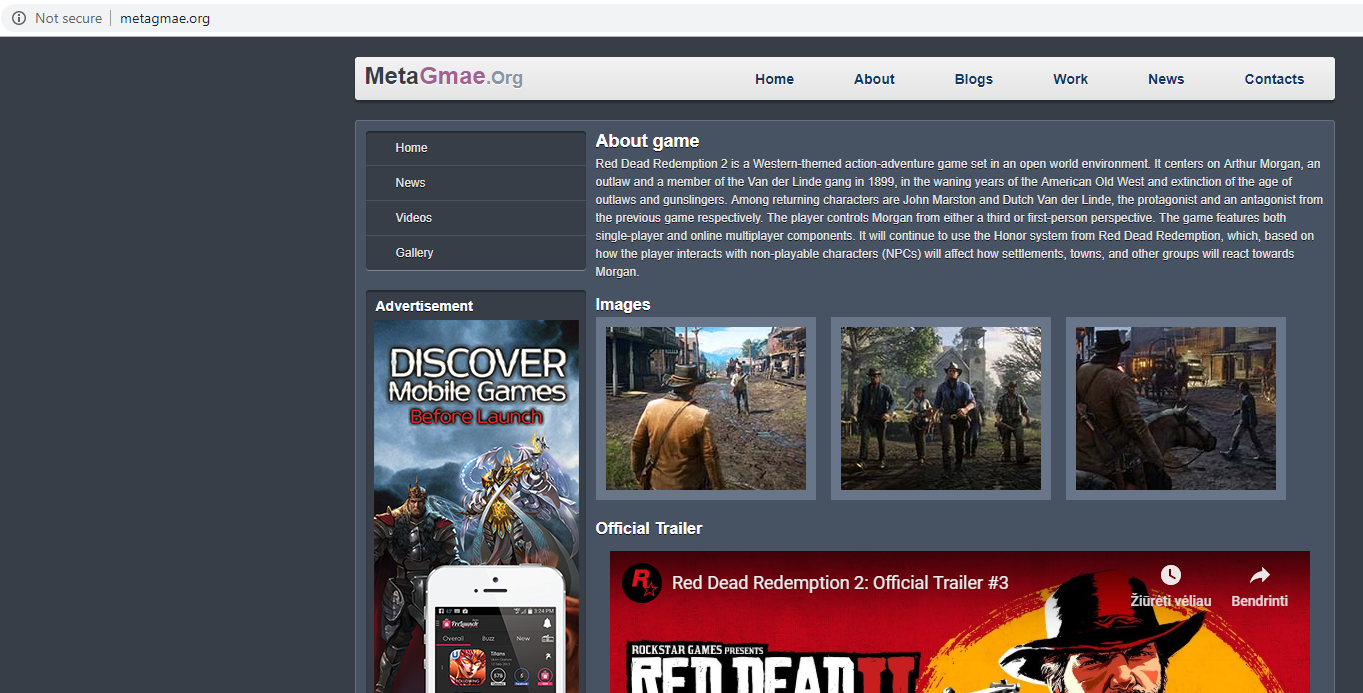Click the Images section heading
The width and height of the screenshot is (1363, 693).
click(x=623, y=304)
